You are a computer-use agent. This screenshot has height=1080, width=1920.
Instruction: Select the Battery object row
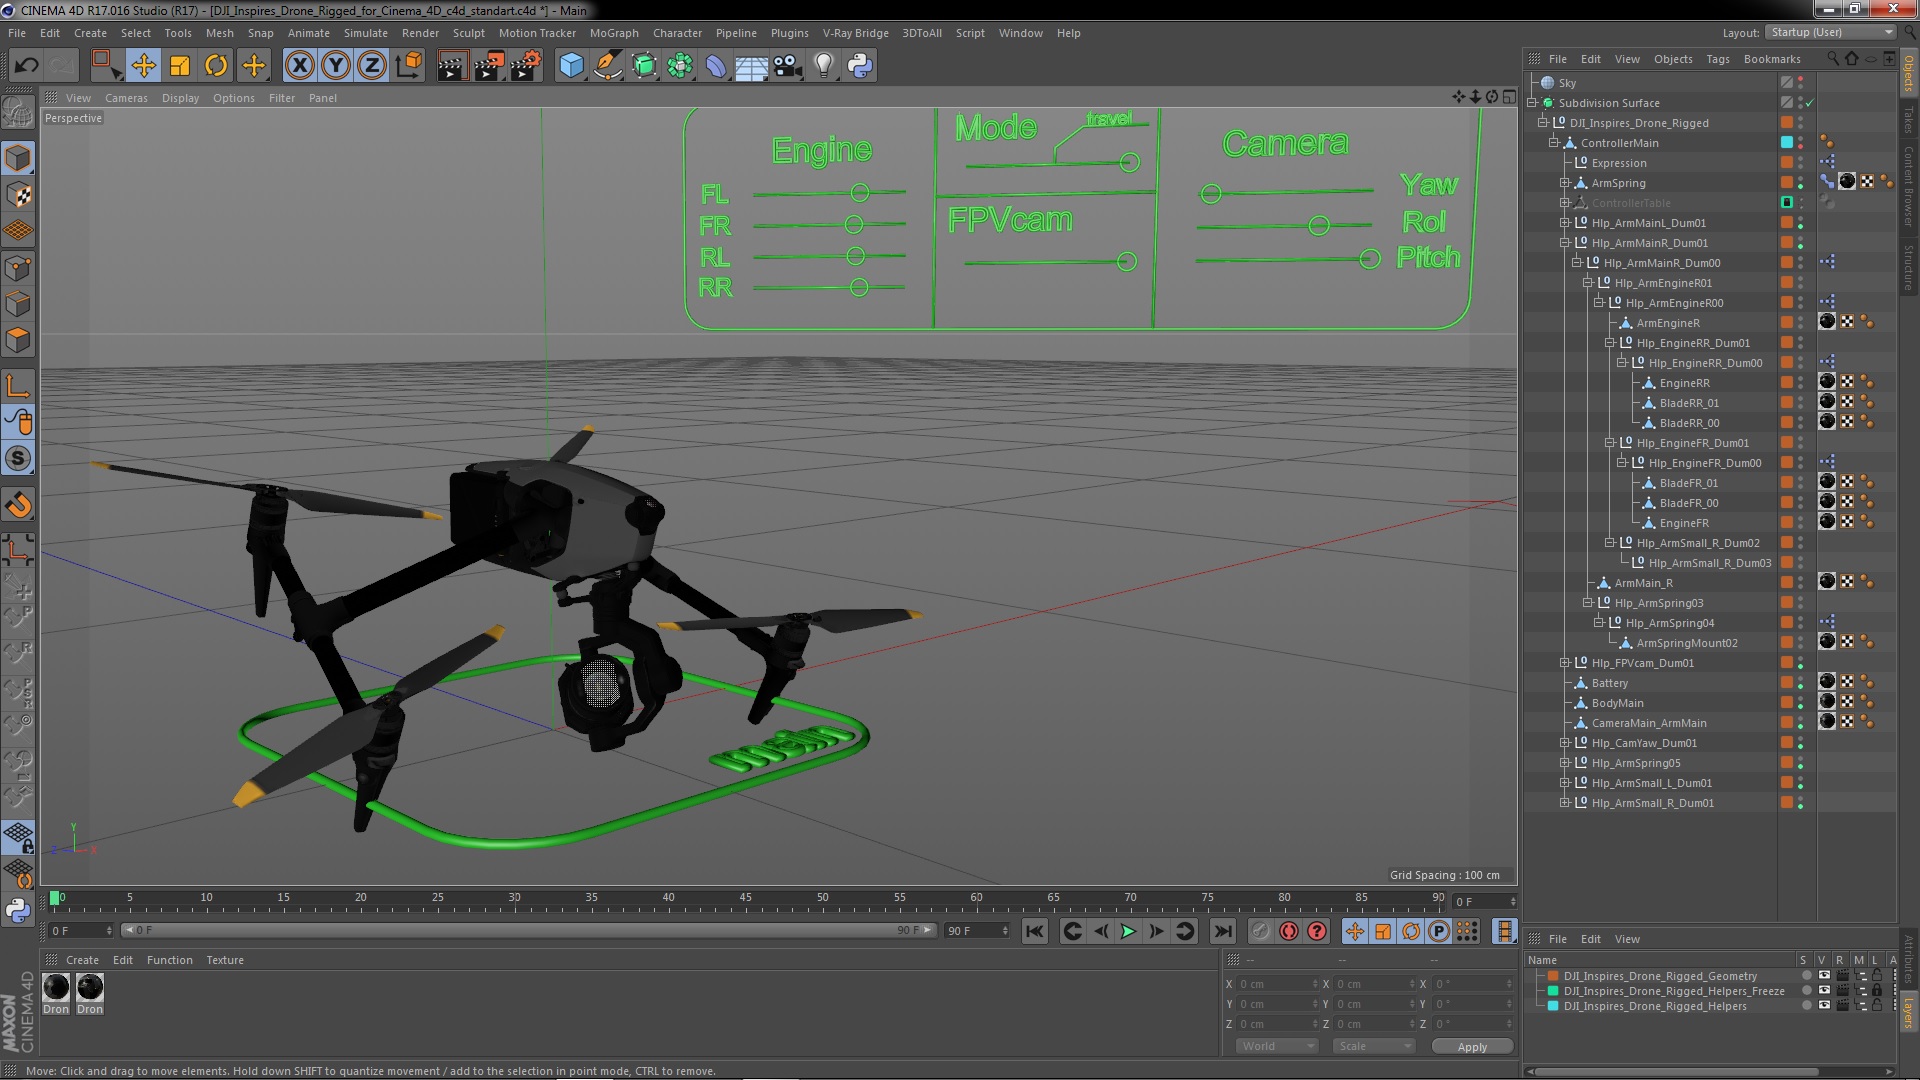click(x=1609, y=683)
